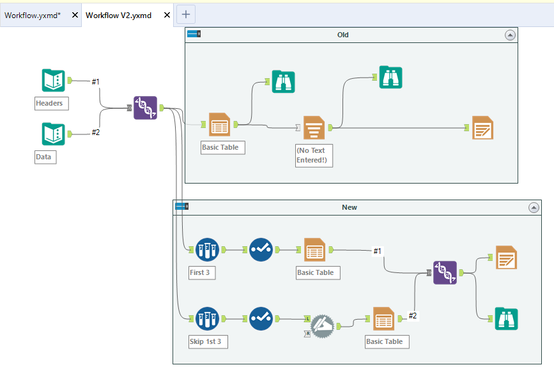Viewport: 554px width, 371px height.
Task: Toggle the enable switch of the Old container
Action: pyautogui.click(x=194, y=34)
